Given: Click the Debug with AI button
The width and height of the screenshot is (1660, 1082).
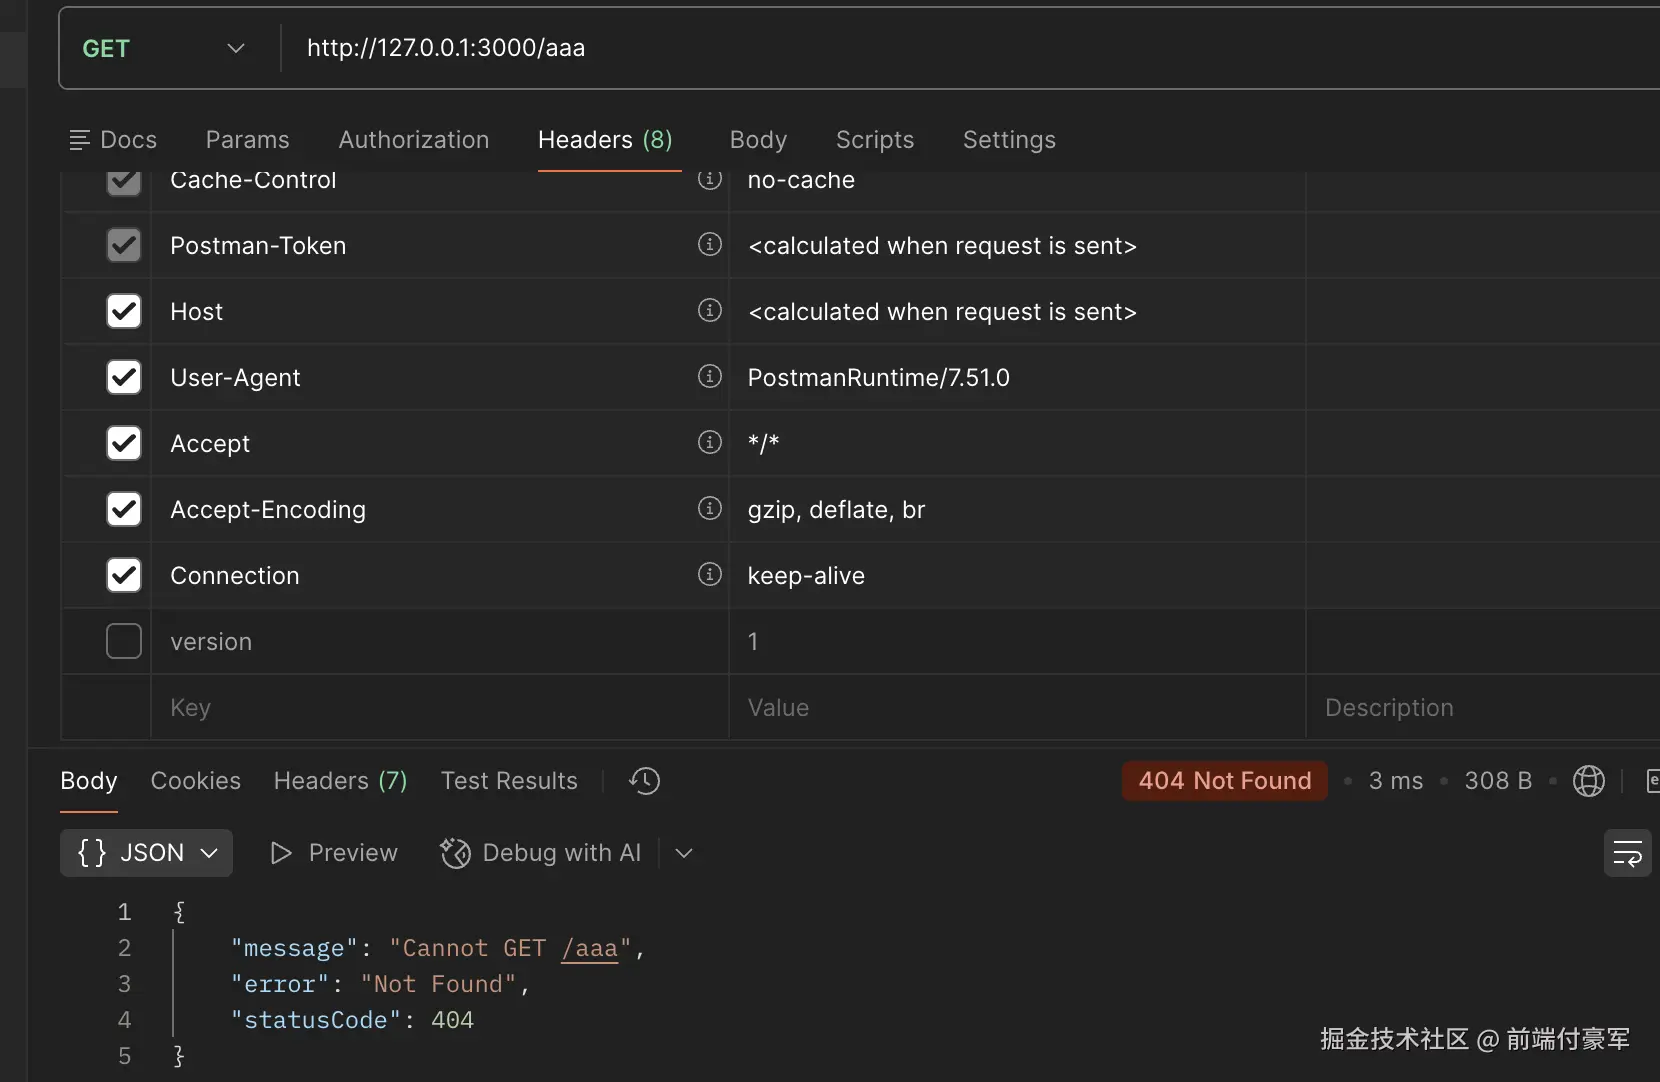Looking at the screenshot, I should tap(541, 853).
